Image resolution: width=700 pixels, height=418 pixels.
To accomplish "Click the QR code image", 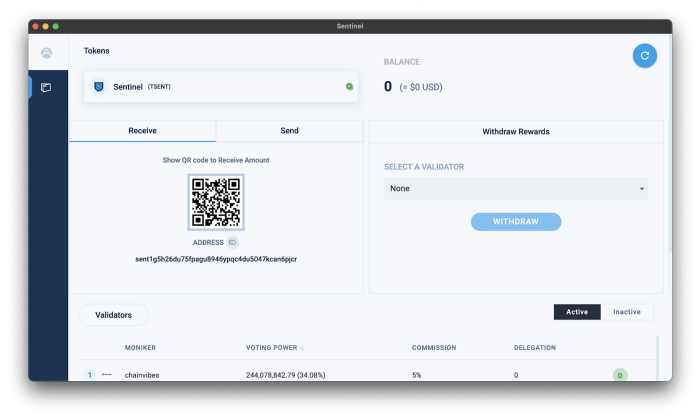I will tap(216, 202).
